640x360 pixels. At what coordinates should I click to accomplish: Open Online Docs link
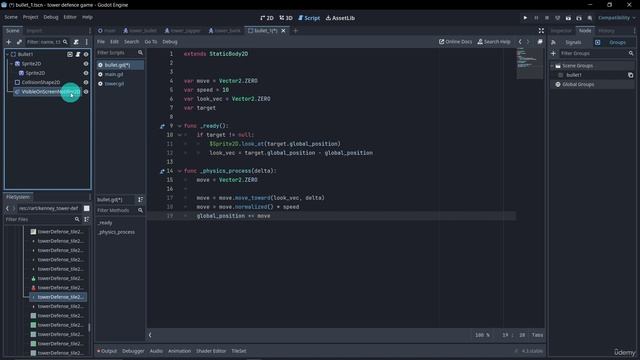tap(455, 42)
